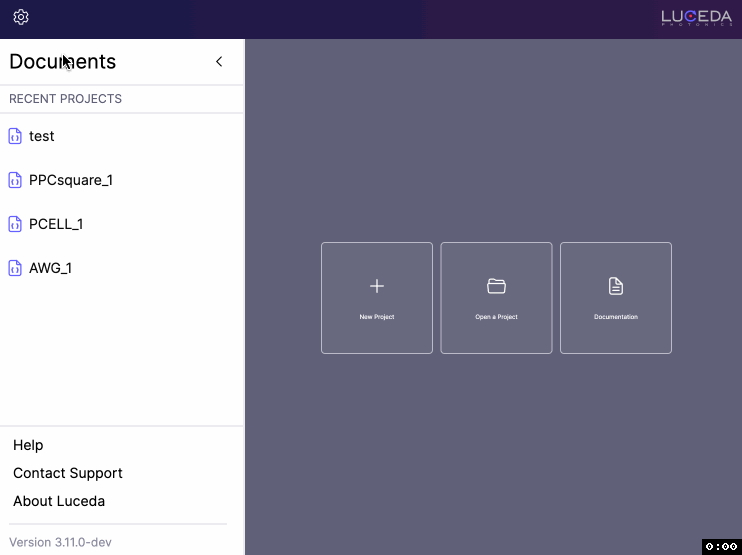Open the settings gear icon
The height and width of the screenshot is (555, 742).
coord(21,17)
